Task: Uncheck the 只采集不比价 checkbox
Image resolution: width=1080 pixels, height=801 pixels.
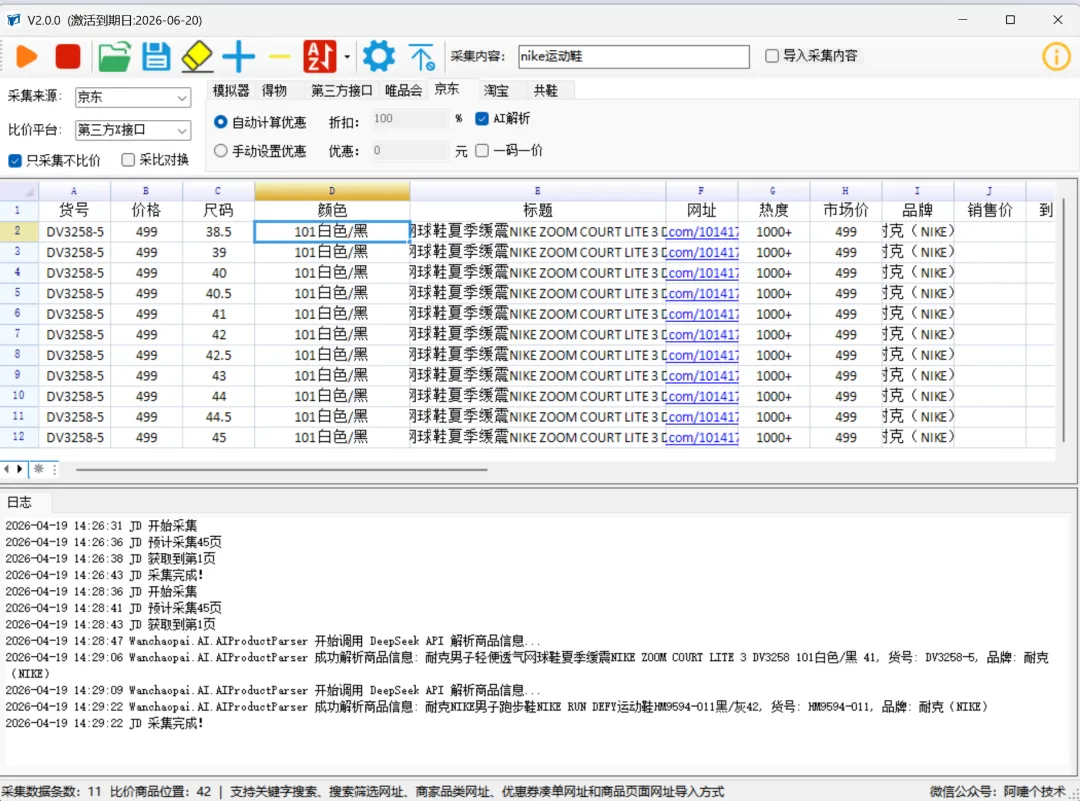Action: pos(15,160)
